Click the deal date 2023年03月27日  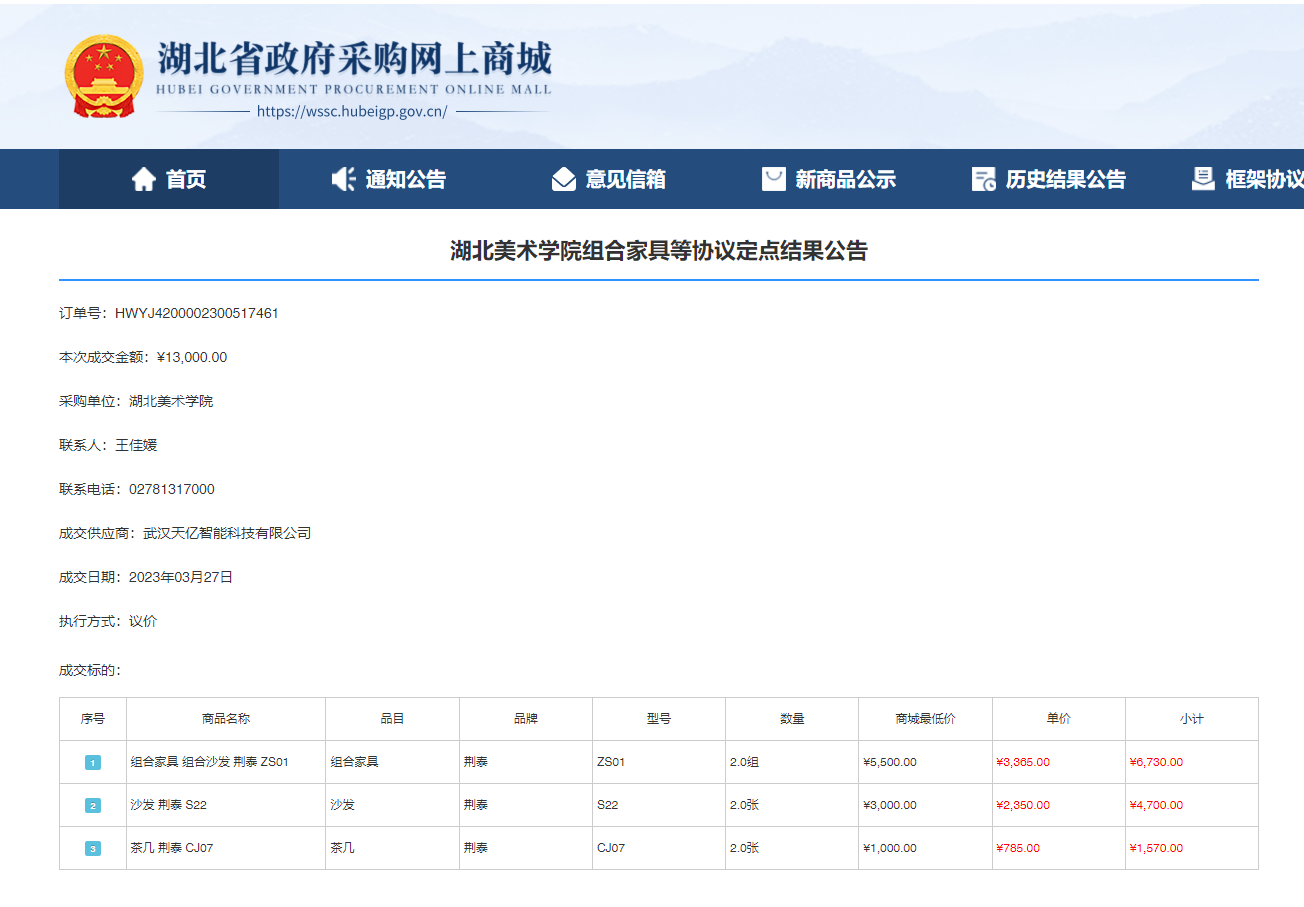click(x=181, y=577)
